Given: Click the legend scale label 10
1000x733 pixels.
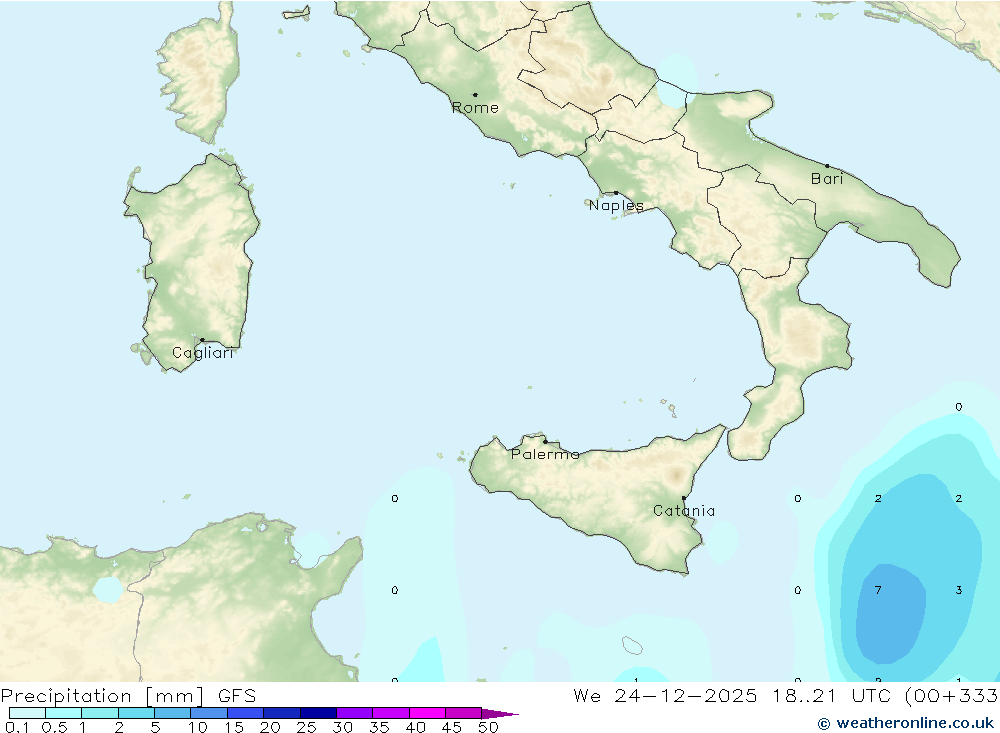Looking at the screenshot, I should (198, 727).
